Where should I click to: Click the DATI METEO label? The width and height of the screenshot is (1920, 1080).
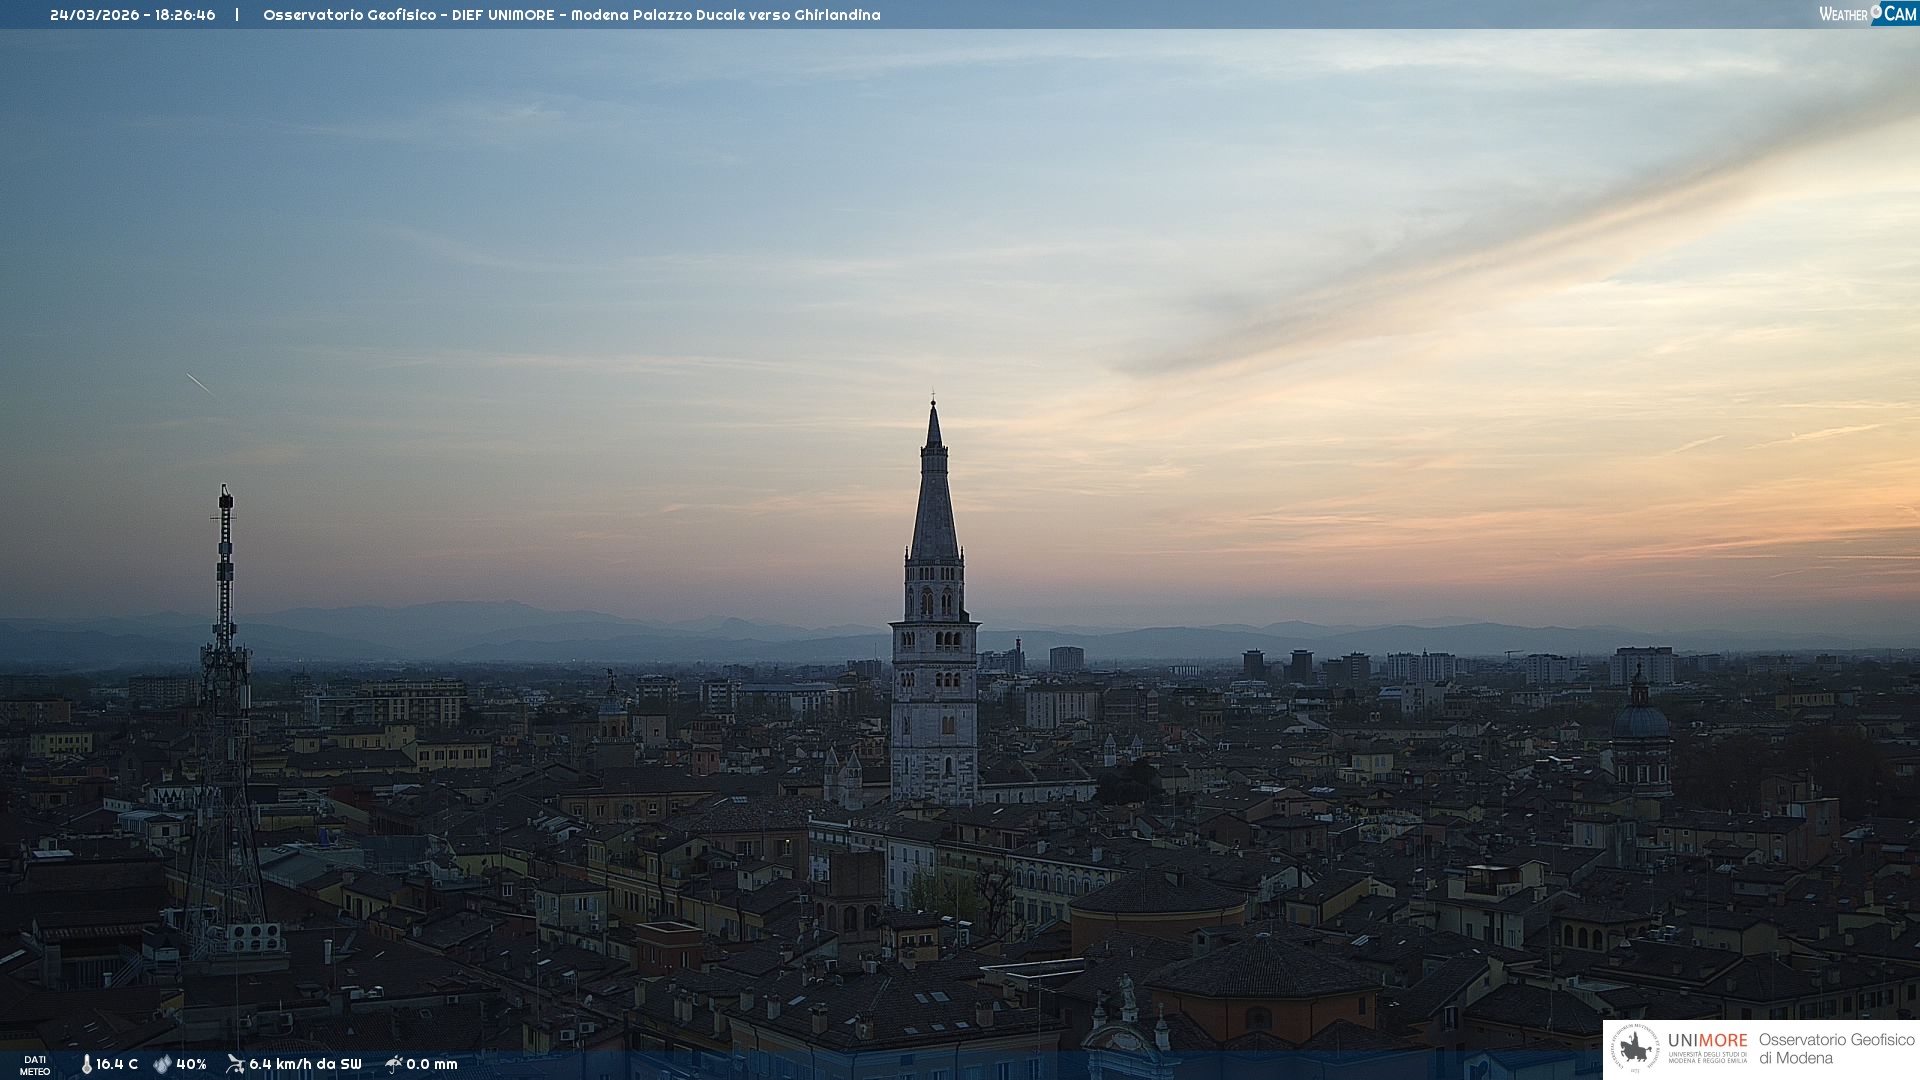[x=35, y=1065]
